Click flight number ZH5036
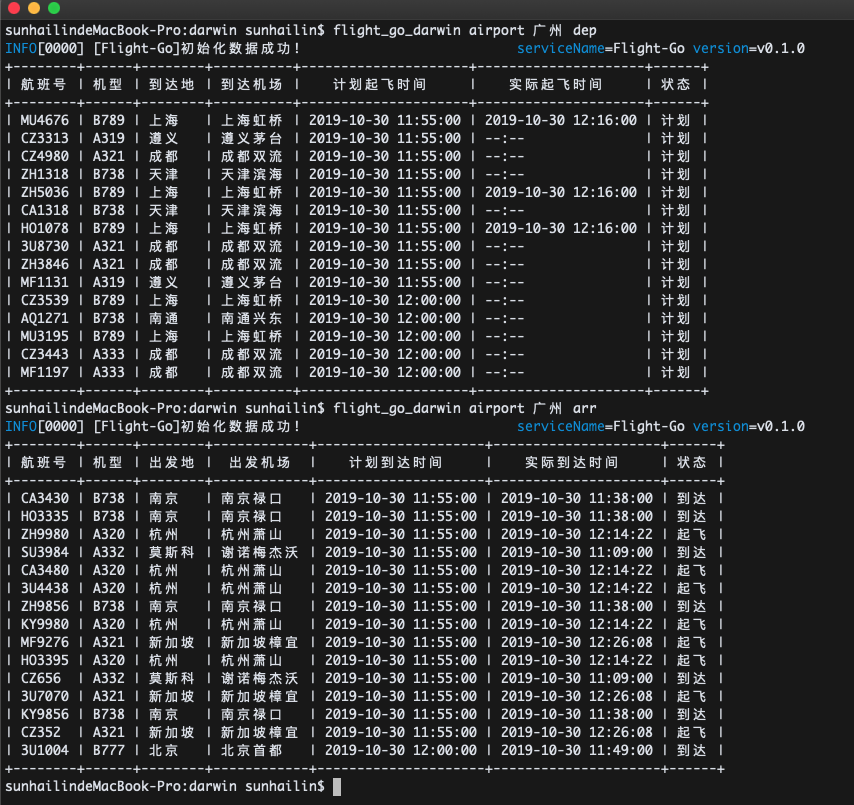The width and height of the screenshot is (854, 805). [45, 192]
